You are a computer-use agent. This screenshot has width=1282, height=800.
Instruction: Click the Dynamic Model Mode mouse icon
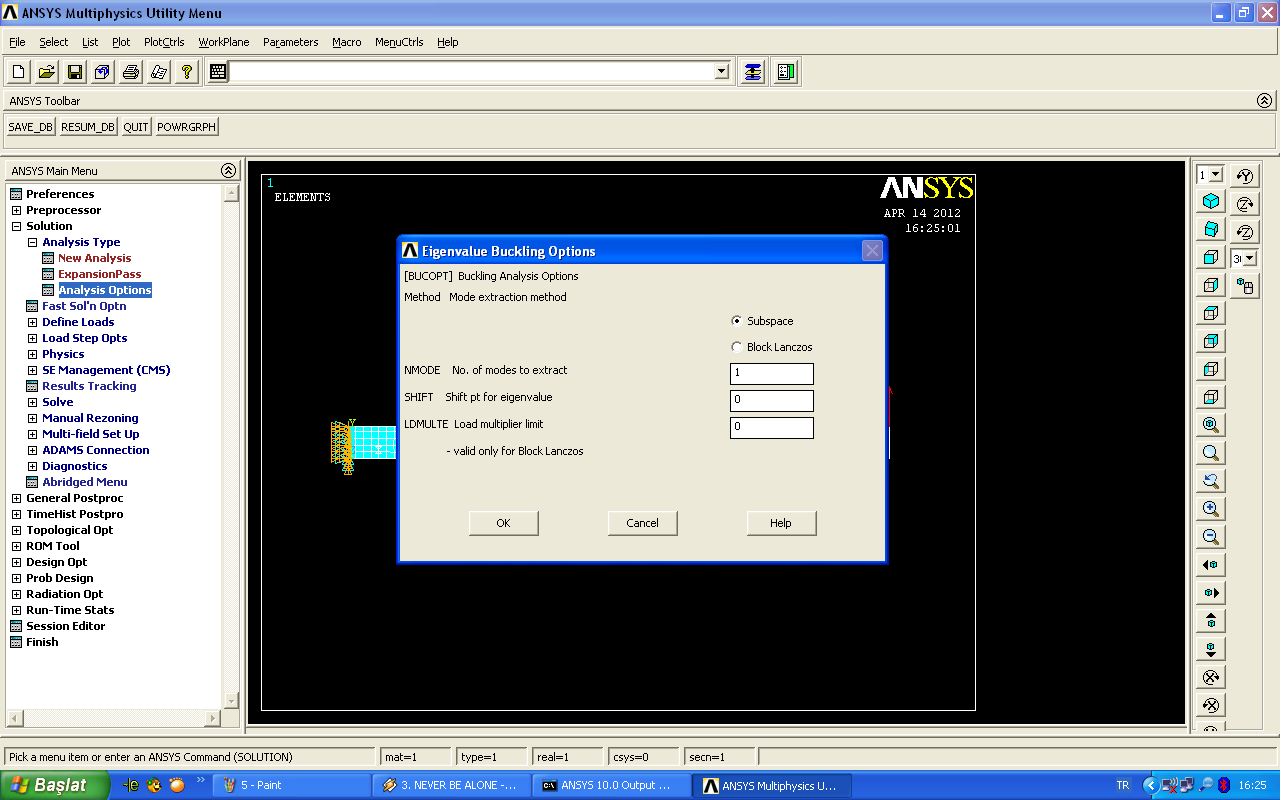(x=1245, y=286)
